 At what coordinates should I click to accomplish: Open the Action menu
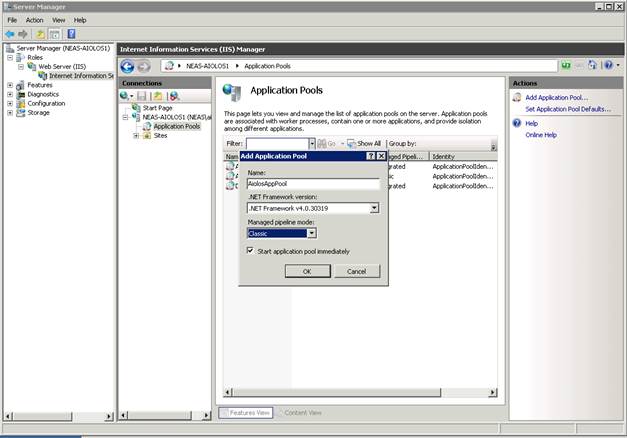(34, 20)
